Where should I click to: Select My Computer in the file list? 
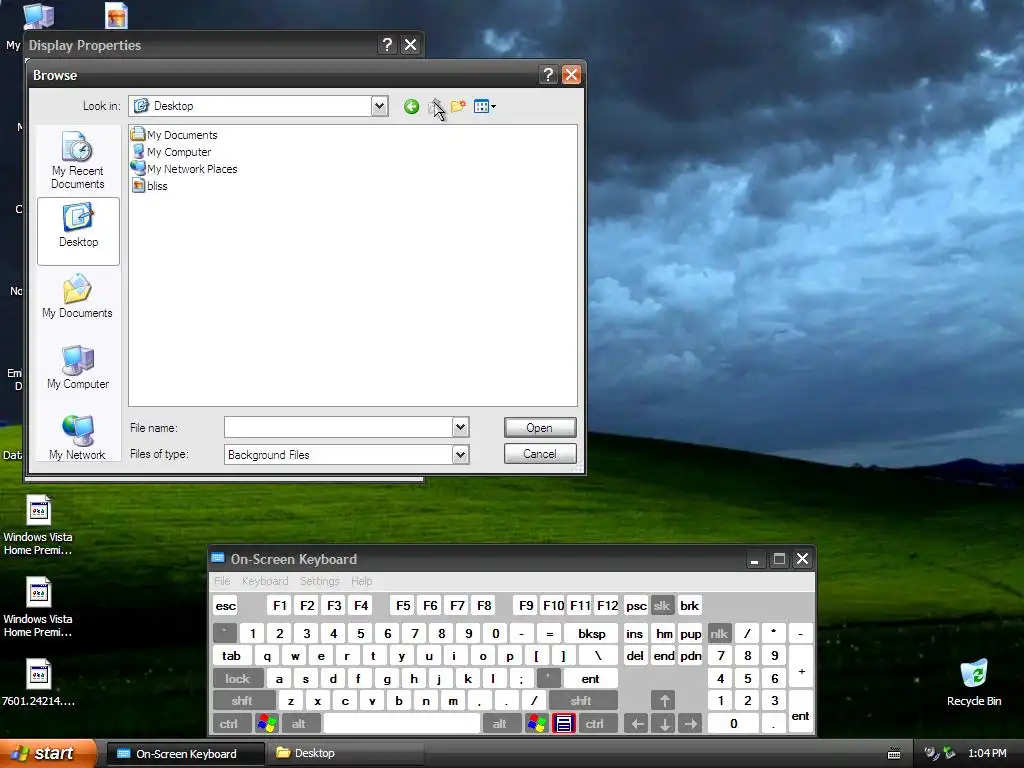coord(171,152)
